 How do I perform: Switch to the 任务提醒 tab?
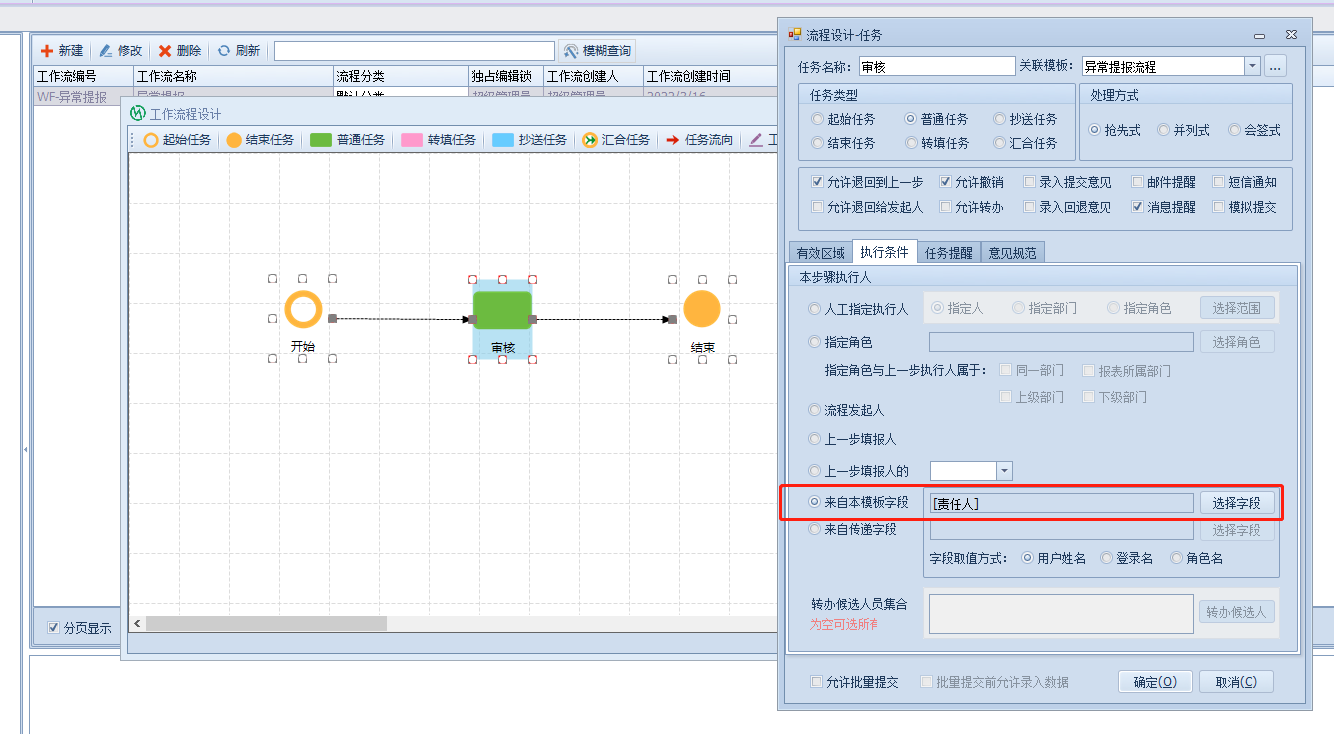pos(948,253)
